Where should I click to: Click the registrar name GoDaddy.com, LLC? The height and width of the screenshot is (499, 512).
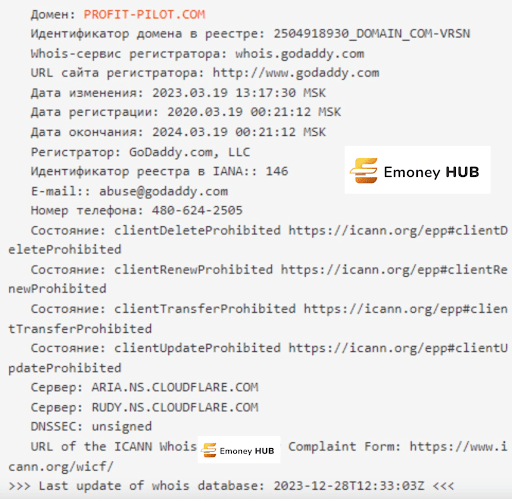(189, 152)
